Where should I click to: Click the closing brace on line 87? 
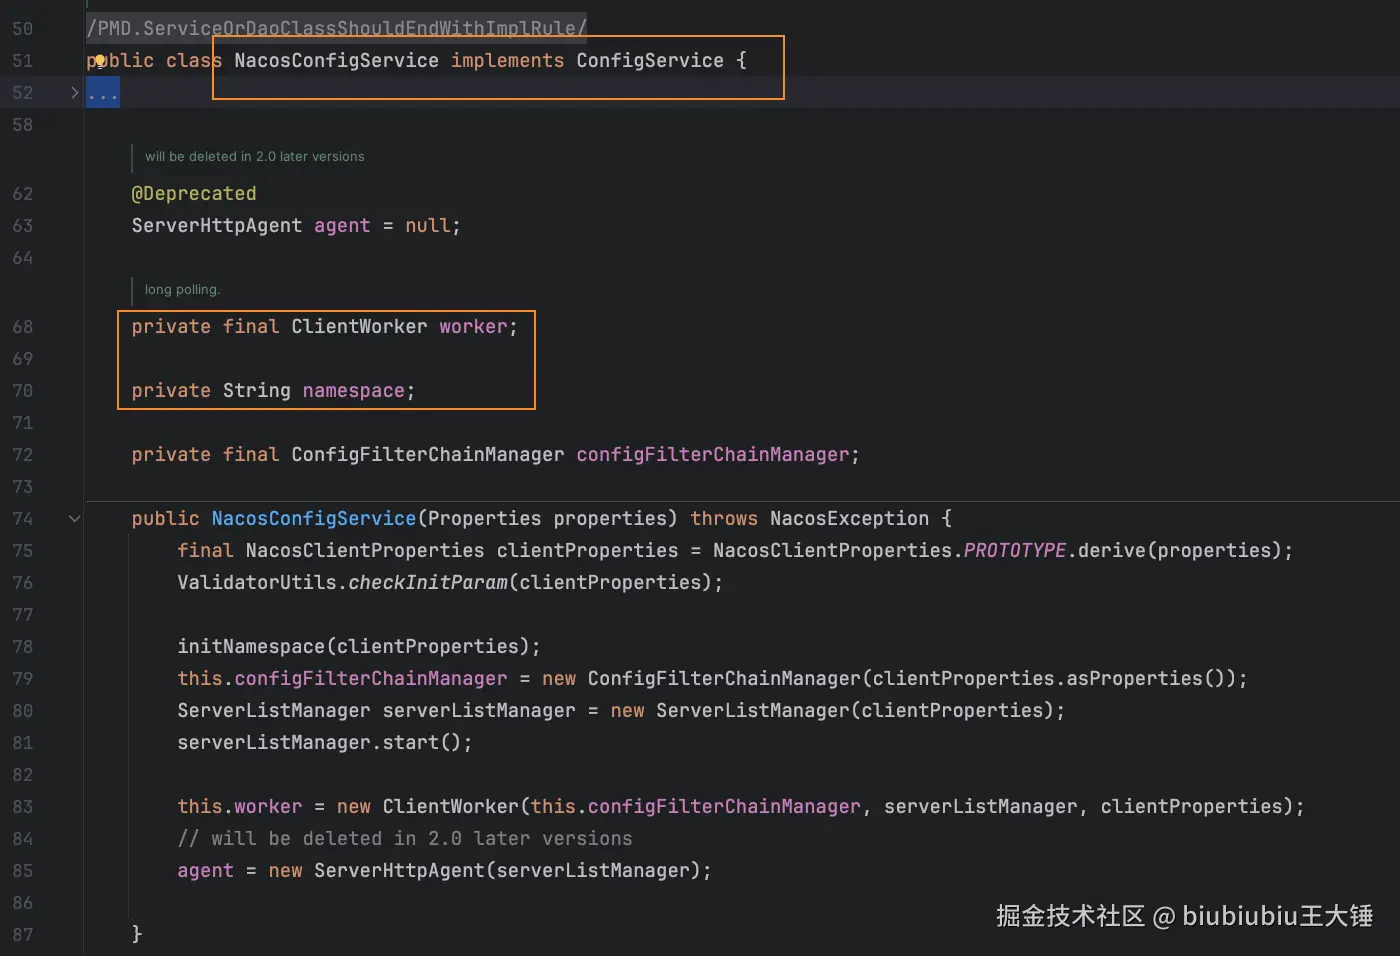click(x=137, y=934)
